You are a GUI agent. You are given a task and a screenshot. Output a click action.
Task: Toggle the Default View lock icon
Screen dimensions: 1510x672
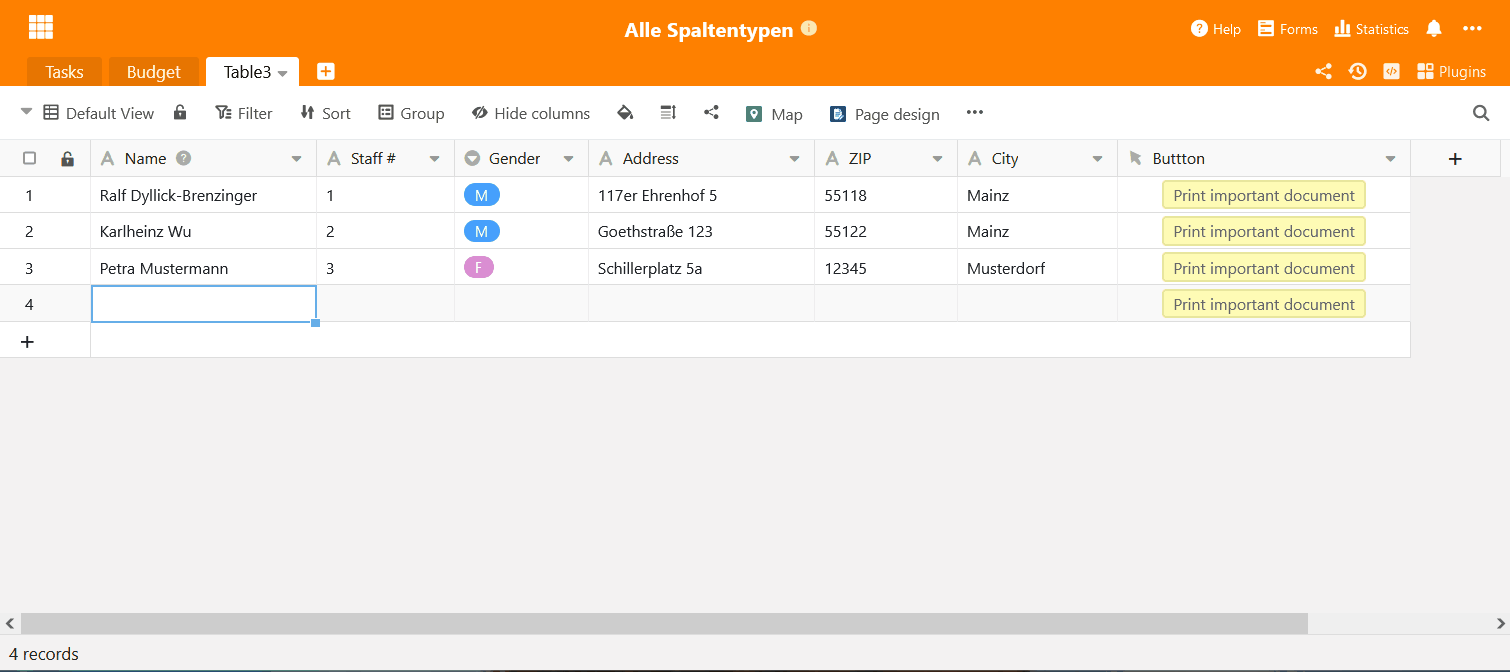tap(180, 112)
